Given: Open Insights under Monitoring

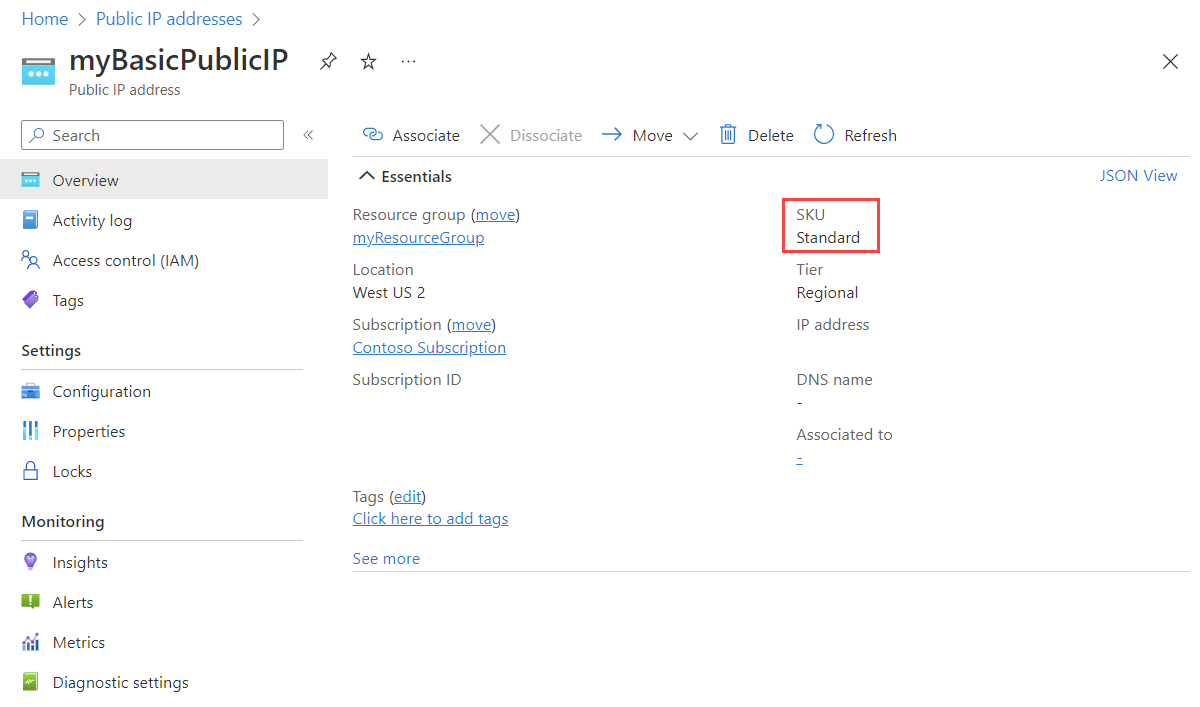Looking at the screenshot, I should tap(78, 562).
